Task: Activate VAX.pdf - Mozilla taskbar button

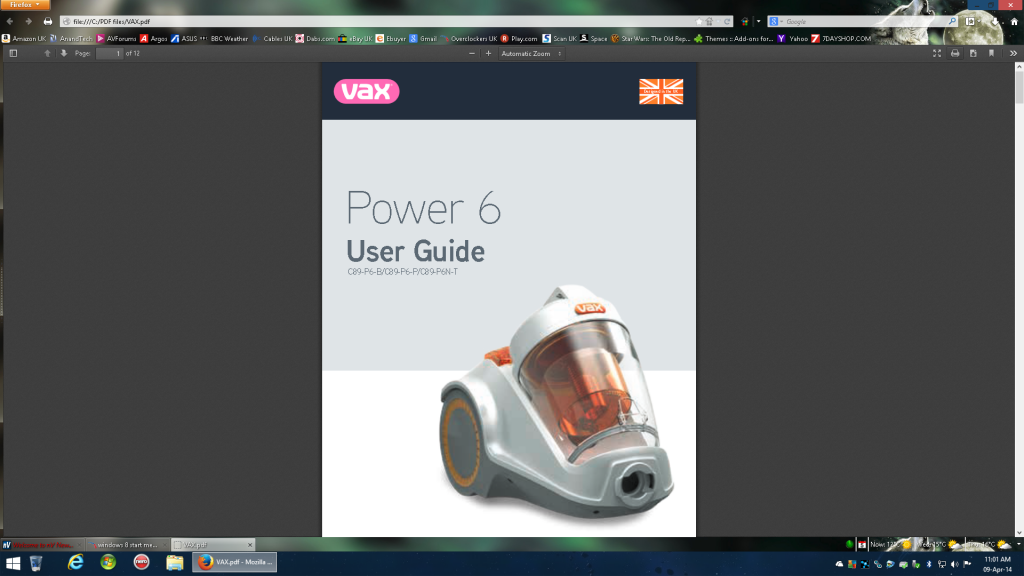Action: click(x=234, y=562)
